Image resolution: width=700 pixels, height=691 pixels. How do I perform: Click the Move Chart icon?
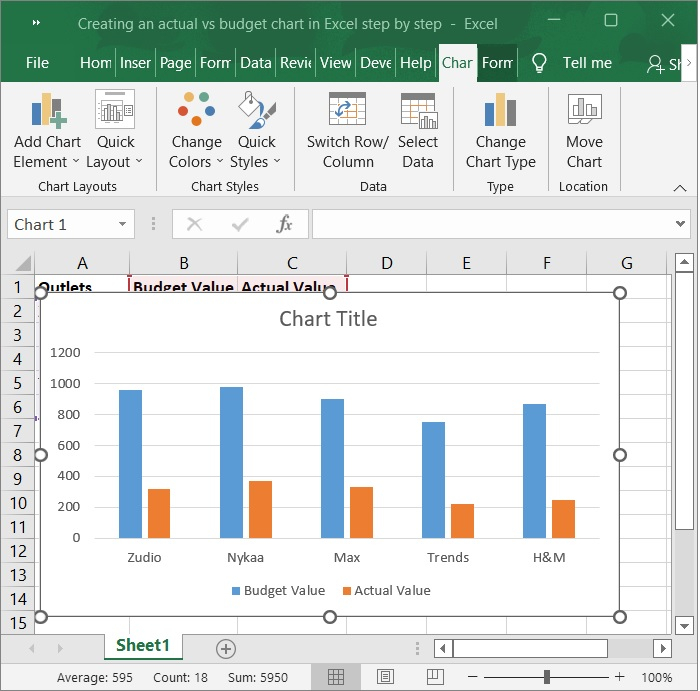(584, 110)
